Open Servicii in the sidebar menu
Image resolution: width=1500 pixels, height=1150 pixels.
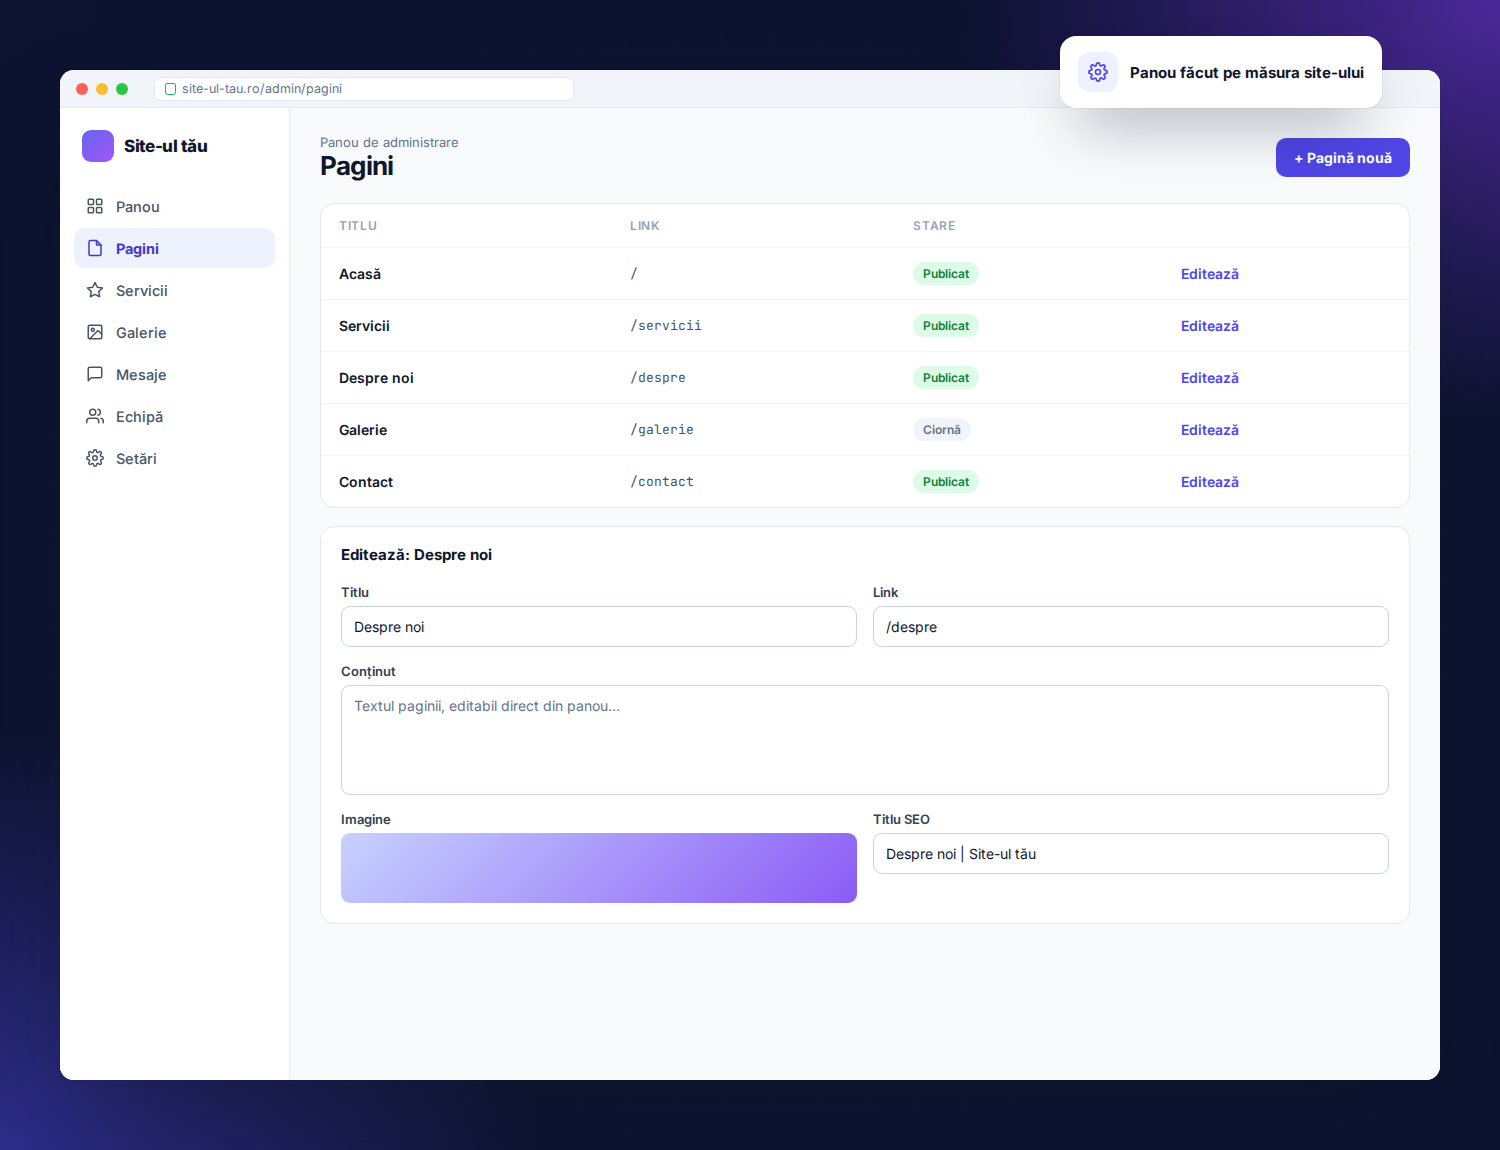click(174, 290)
